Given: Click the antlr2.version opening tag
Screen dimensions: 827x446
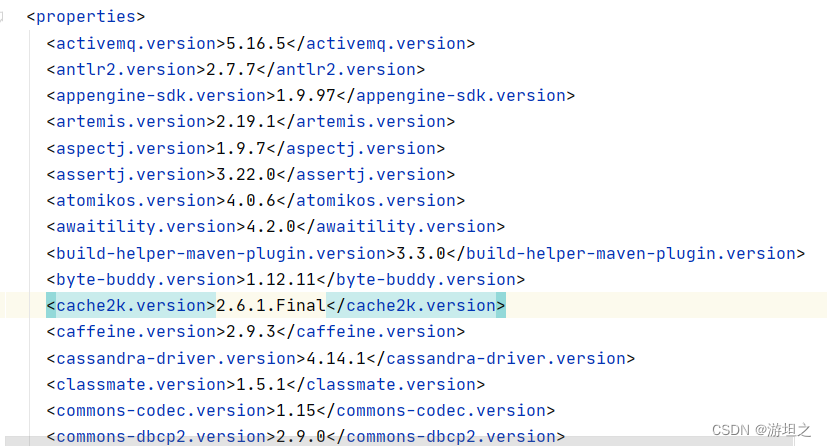Looking at the screenshot, I should click(x=126, y=69).
